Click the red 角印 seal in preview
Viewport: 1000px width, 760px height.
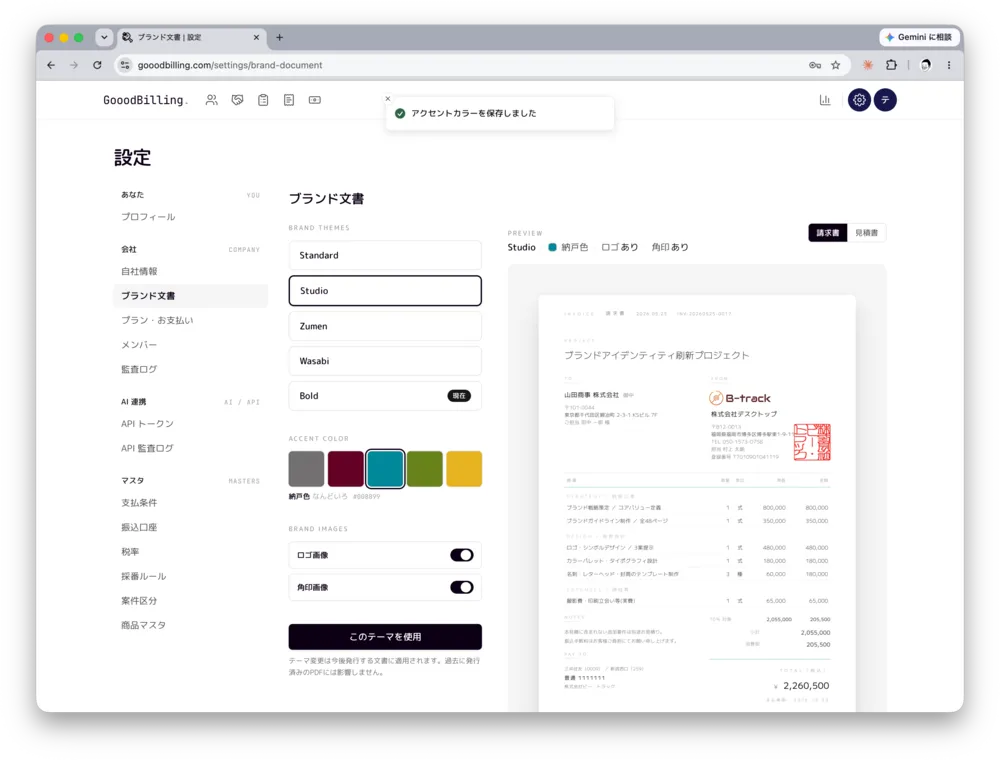tap(812, 442)
